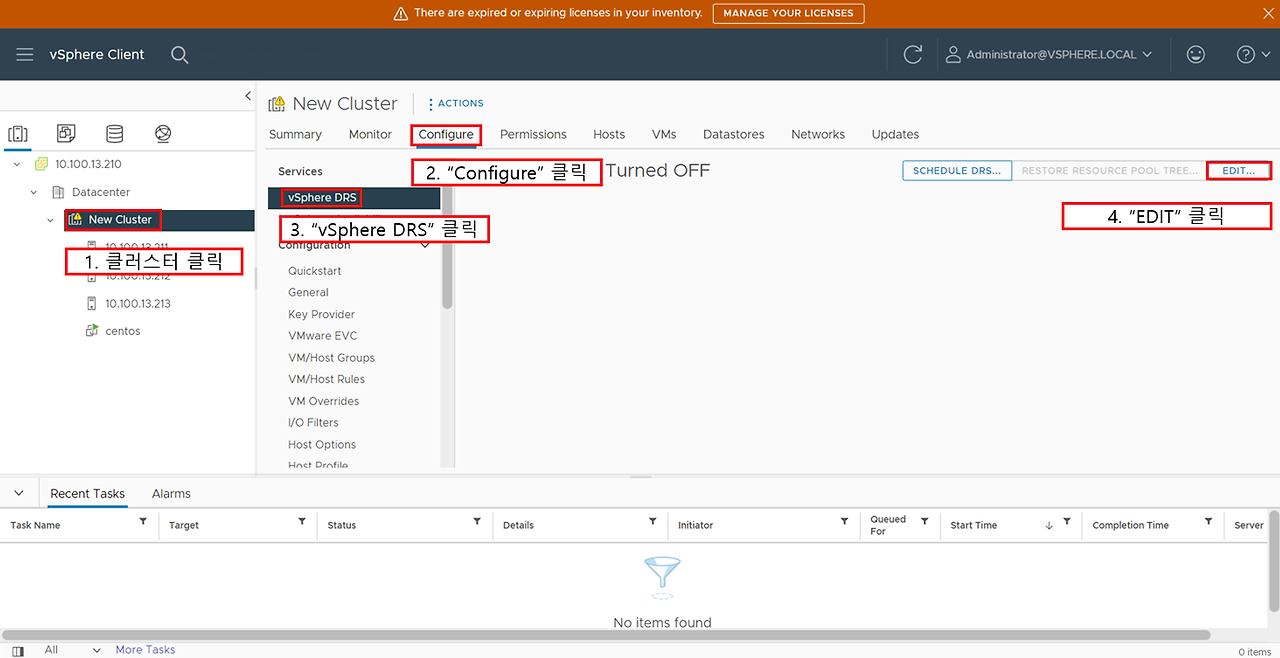Switch to the Recent Tasks tab
The height and width of the screenshot is (658, 1280).
[88, 494]
